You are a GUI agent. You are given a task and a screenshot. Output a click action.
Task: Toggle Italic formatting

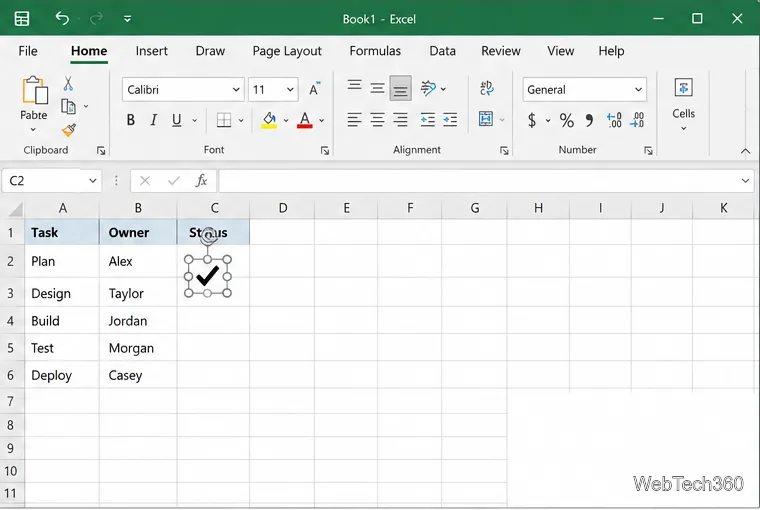153,120
